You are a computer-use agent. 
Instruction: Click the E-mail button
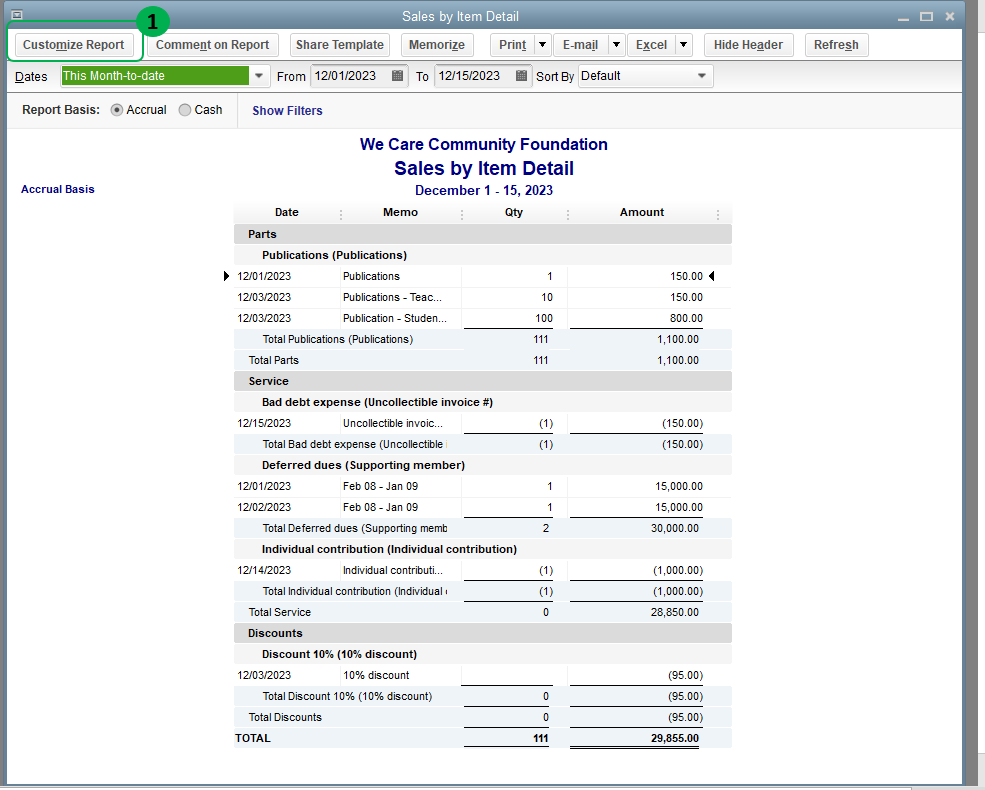[x=580, y=45]
